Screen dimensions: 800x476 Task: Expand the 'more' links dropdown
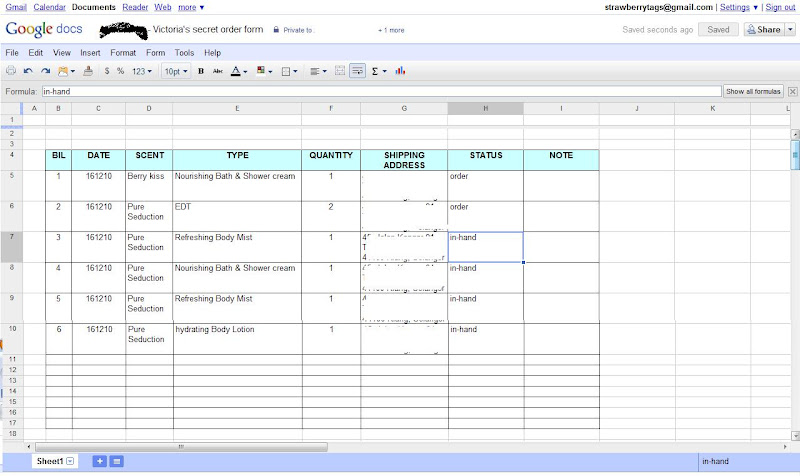point(191,7)
